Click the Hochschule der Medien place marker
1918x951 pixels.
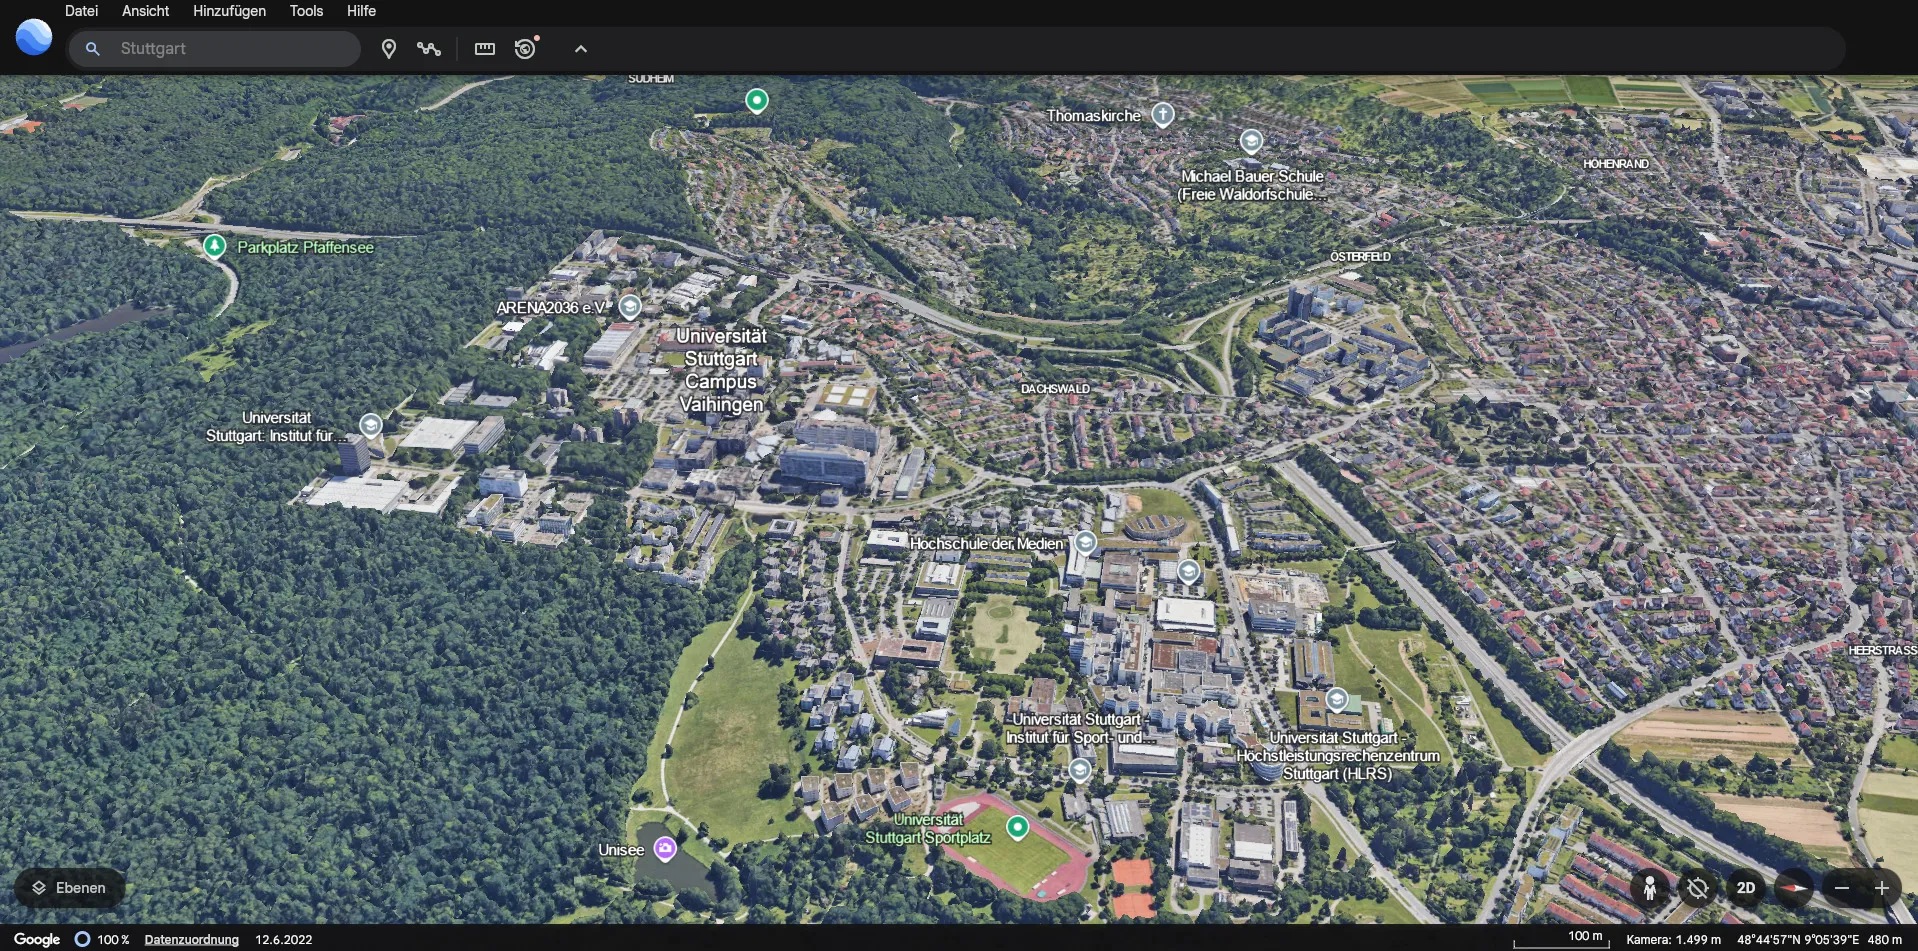coord(1085,543)
